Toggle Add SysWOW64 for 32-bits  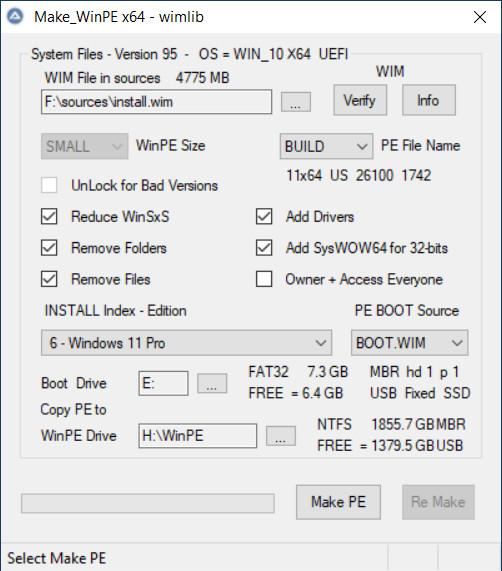click(x=264, y=248)
